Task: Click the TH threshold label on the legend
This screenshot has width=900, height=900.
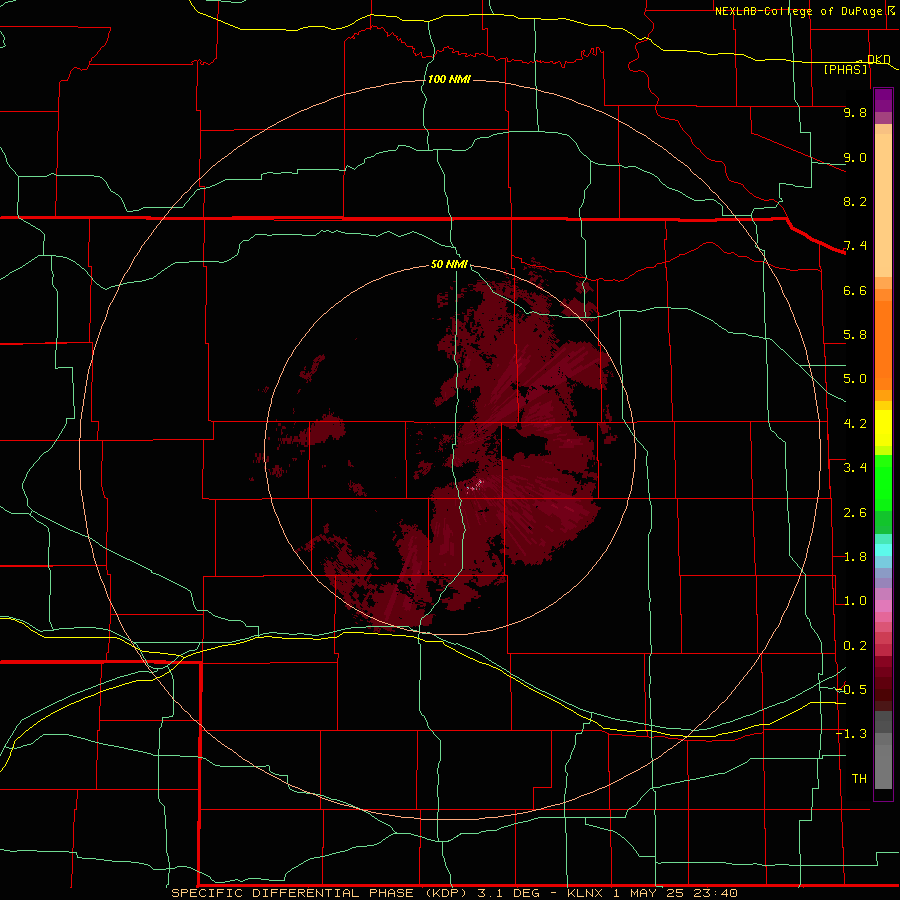Action: tap(859, 779)
